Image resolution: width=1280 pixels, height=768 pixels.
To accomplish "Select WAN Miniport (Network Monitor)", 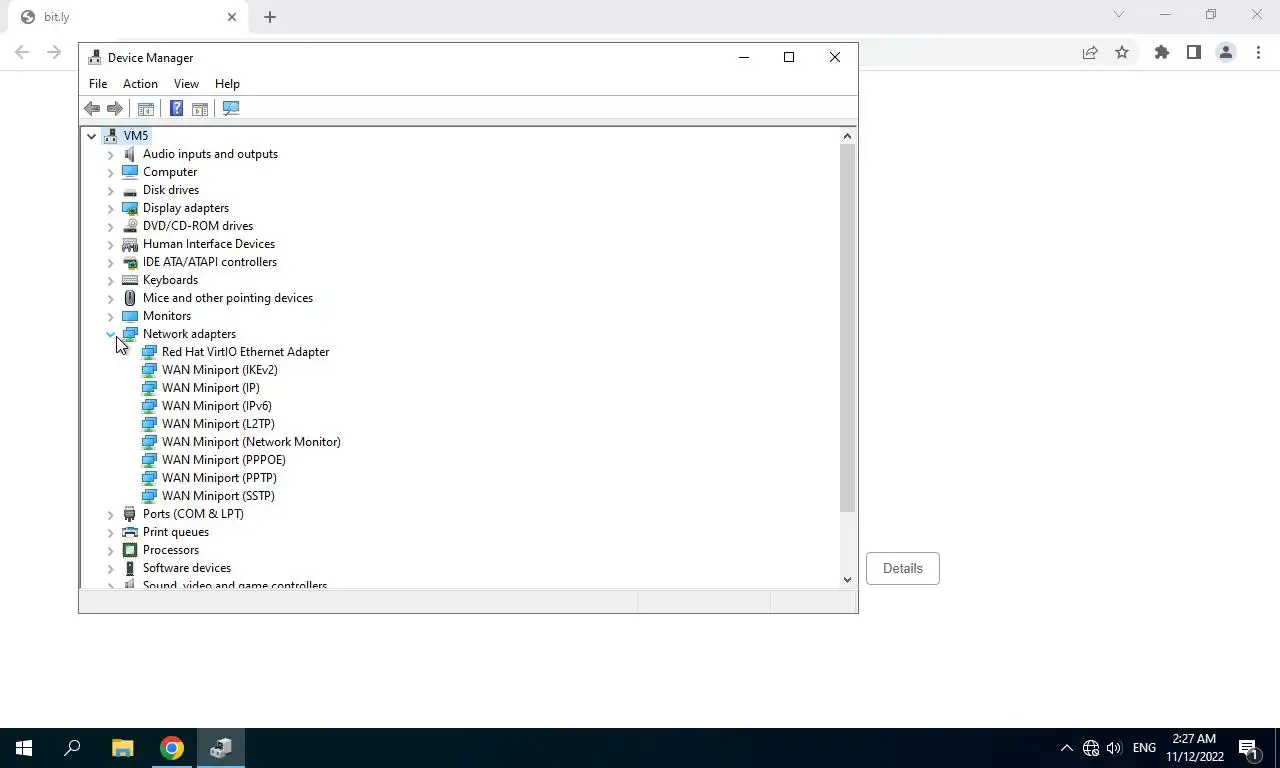I will (x=251, y=442).
